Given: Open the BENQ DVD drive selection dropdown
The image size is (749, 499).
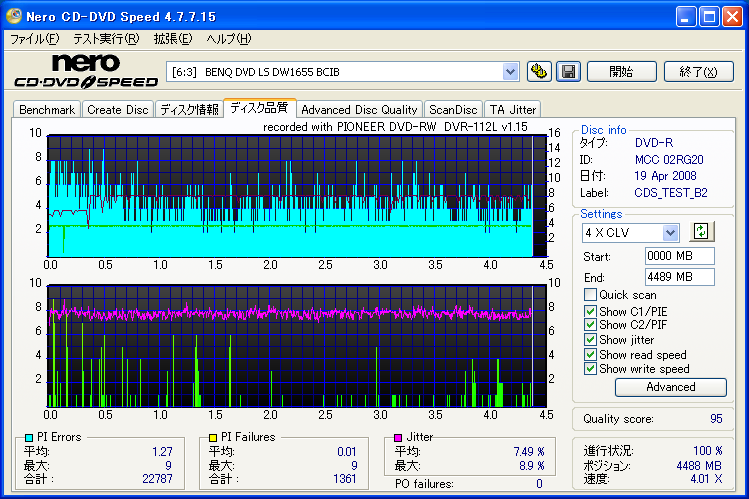Looking at the screenshot, I should (x=510, y=71).
